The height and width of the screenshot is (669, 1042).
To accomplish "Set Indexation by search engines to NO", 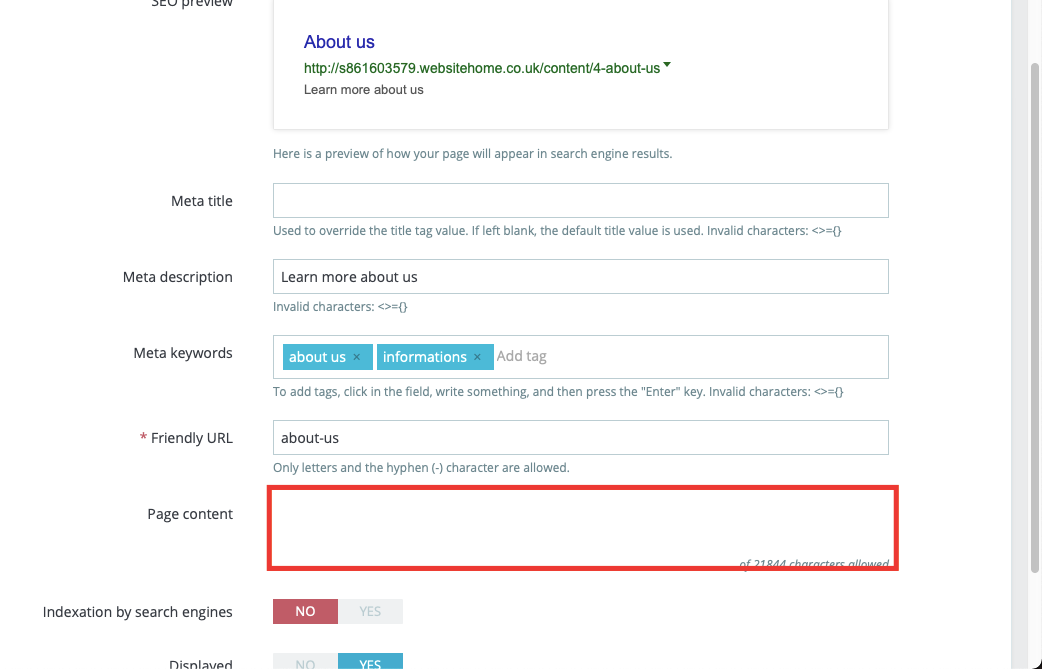I will [305, 611].
